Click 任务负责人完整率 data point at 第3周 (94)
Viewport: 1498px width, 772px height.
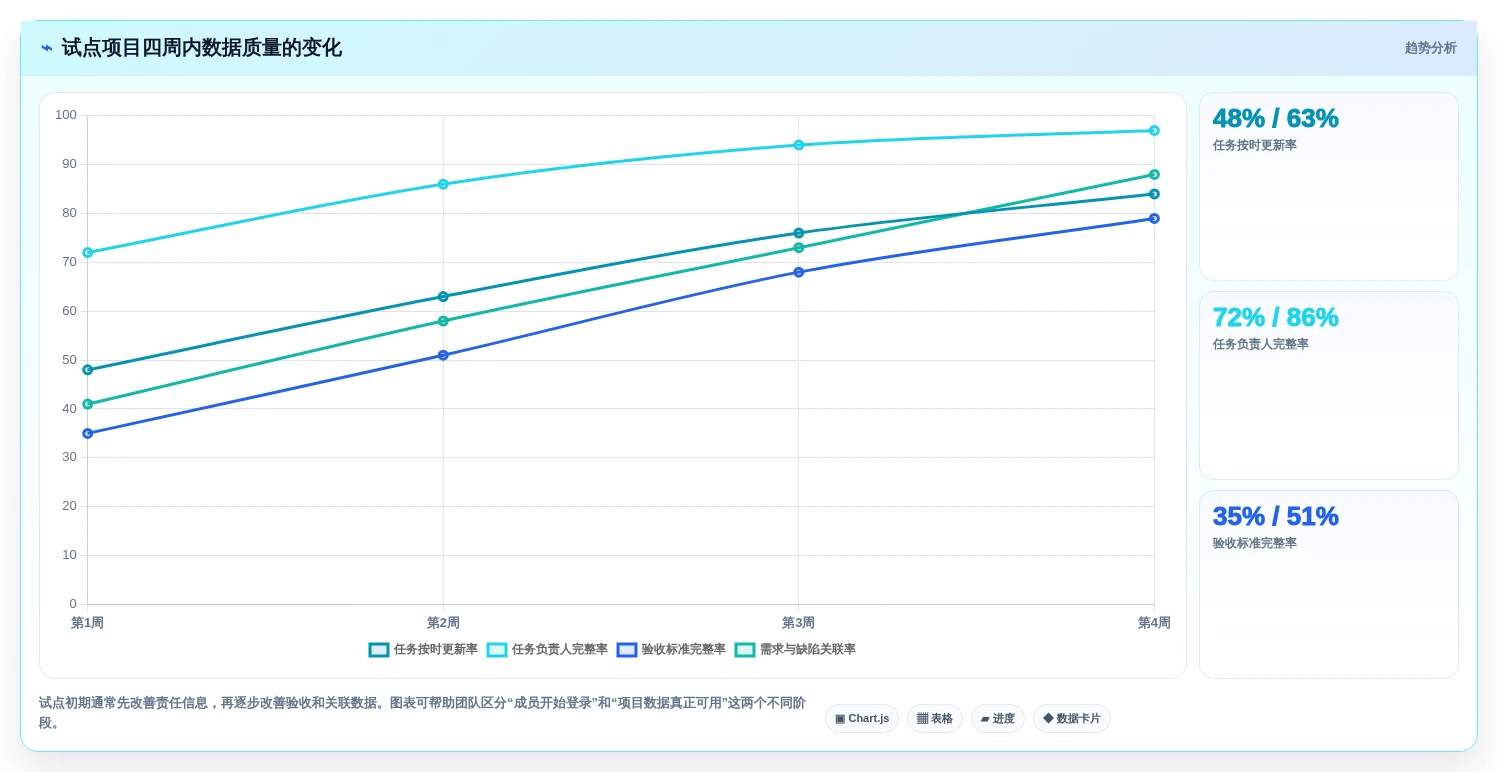799,145
